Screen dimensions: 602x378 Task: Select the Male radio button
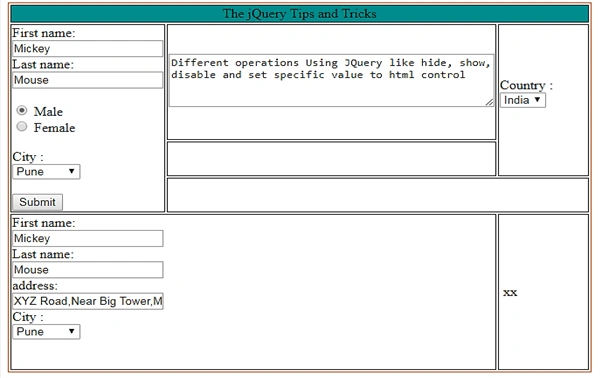click(22, 111)
